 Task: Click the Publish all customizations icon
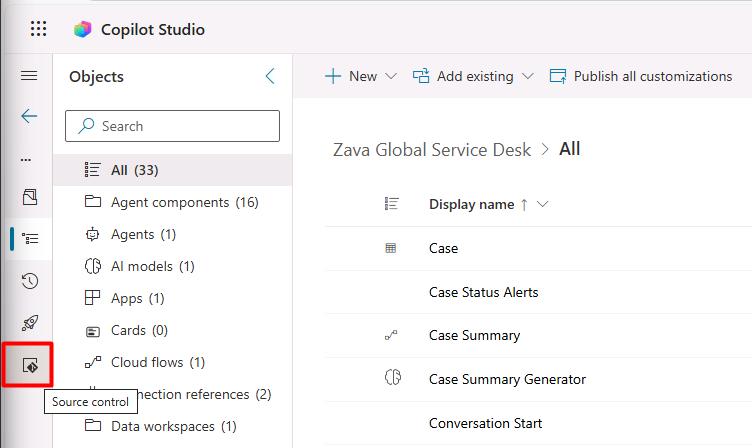pyautogui.click(x=558, y=76)
